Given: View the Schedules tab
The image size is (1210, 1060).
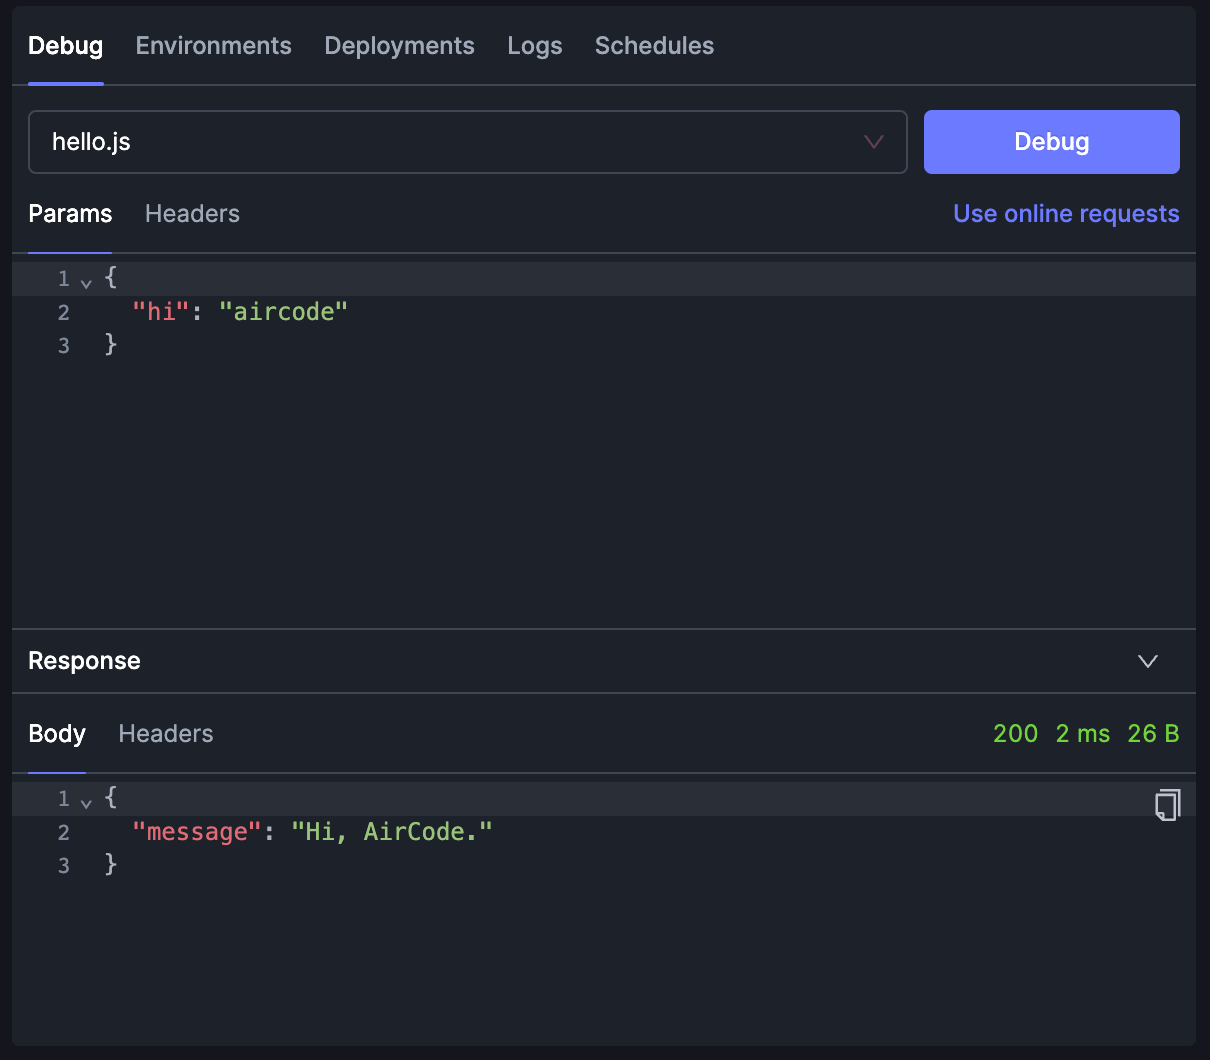Looking at the screenshot, I should coord(654,46).
